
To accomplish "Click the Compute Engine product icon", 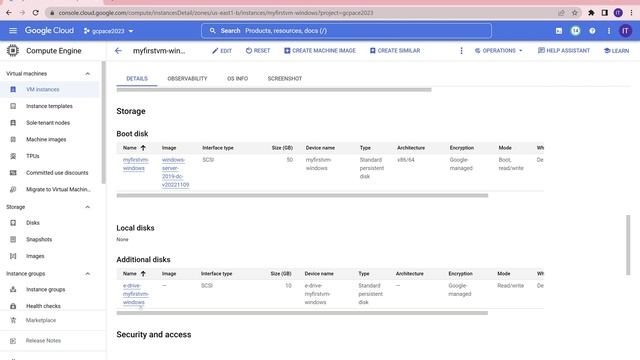I will (x=13, y=51).
